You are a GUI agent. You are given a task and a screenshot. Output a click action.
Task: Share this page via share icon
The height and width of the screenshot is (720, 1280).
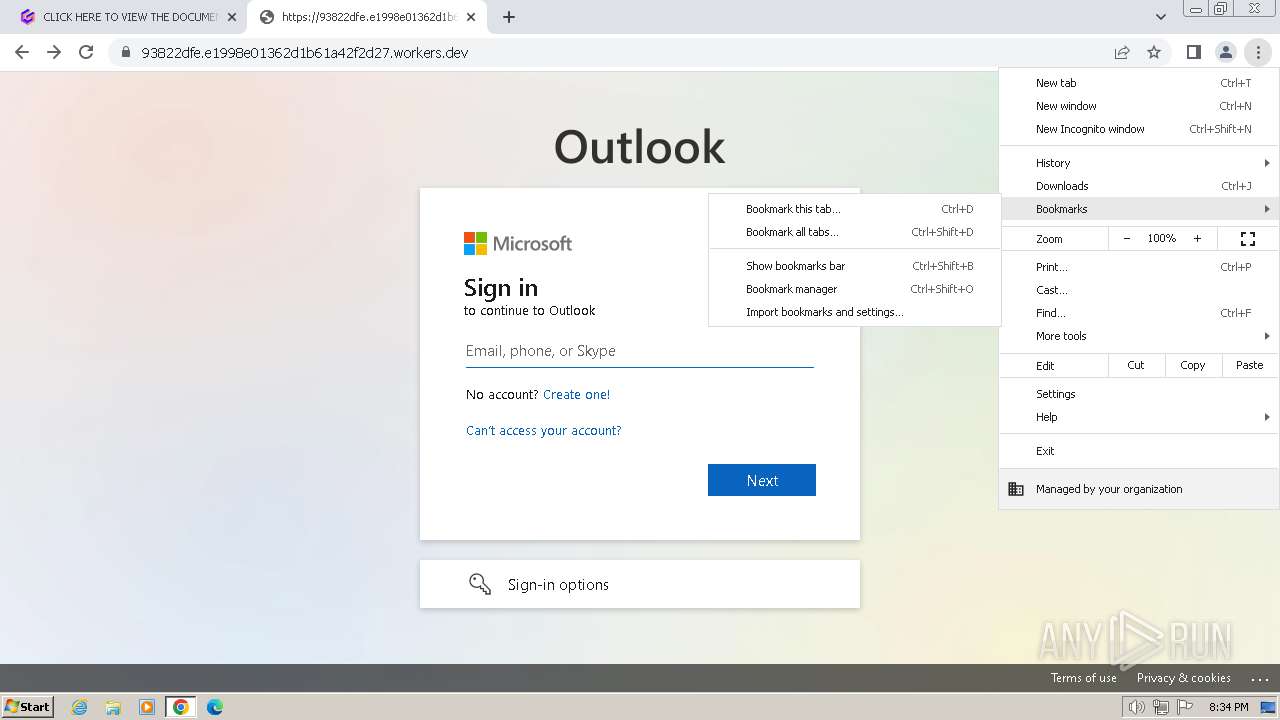coord(1122,52)
